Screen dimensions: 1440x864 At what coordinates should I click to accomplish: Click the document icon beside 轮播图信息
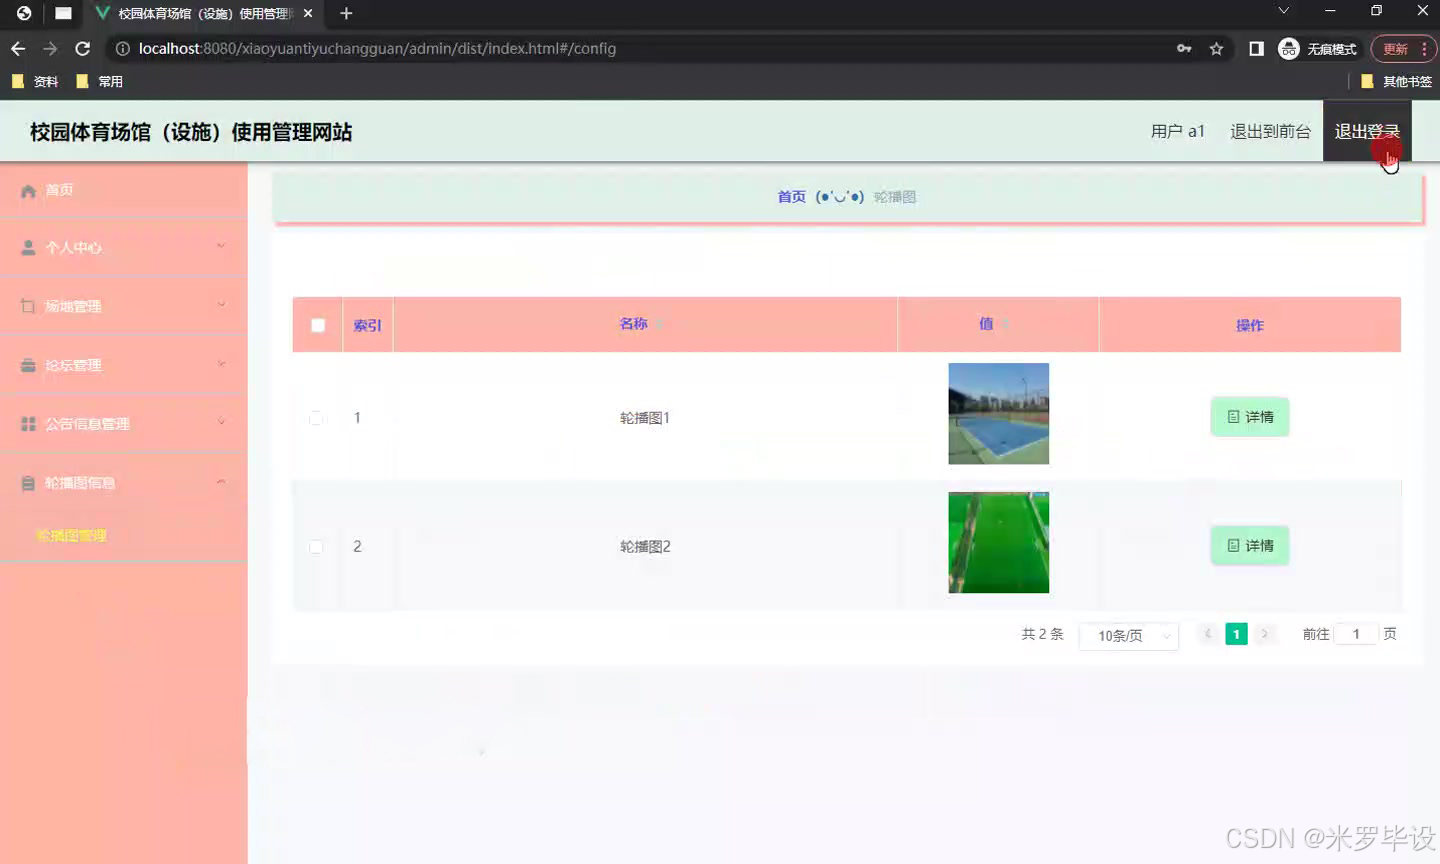coord(28,482)
